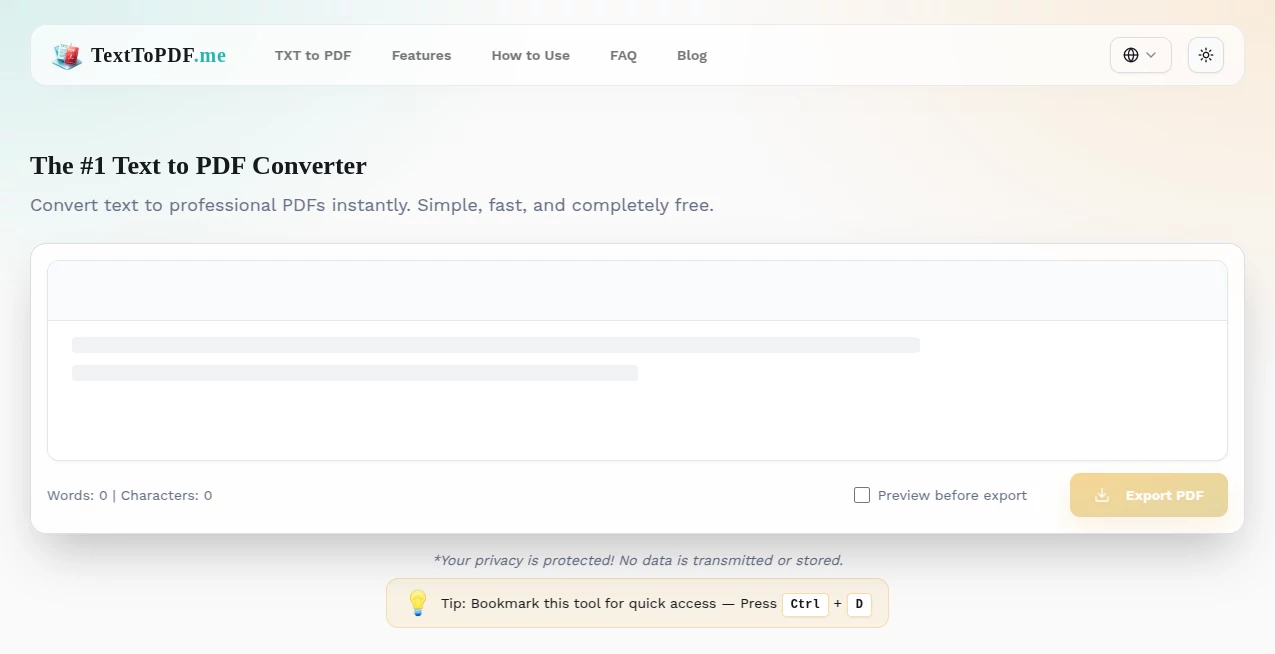The width and height of the screenshot is (1275, 654).
Task: Click the TextToPDF.me site name link
Action: [159, 55]
